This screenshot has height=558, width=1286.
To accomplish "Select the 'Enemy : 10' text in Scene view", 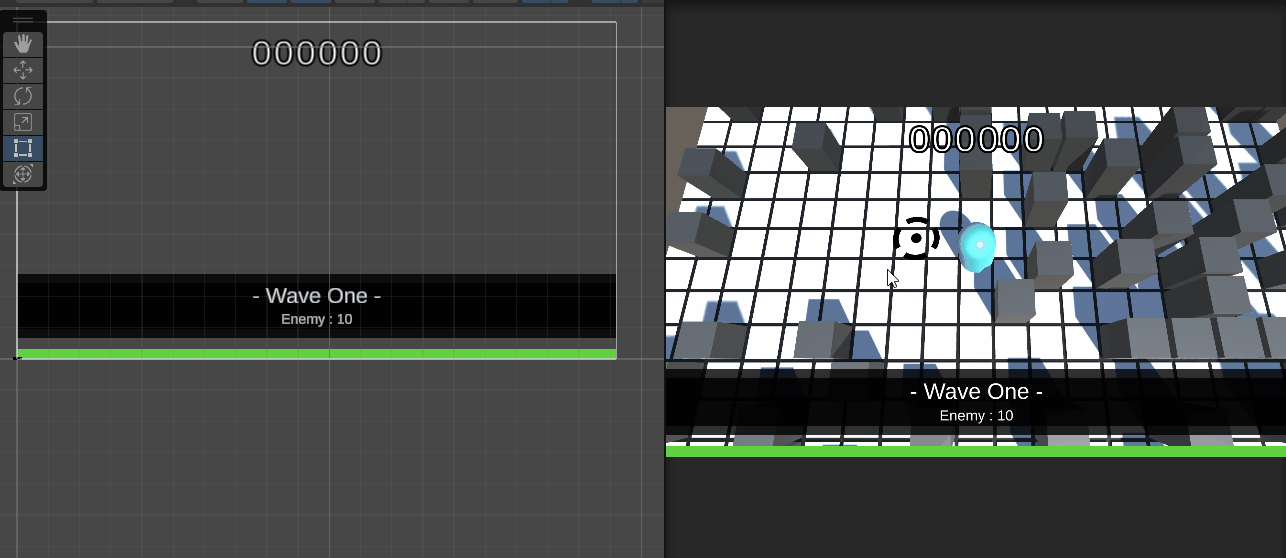I will point(317,319).
